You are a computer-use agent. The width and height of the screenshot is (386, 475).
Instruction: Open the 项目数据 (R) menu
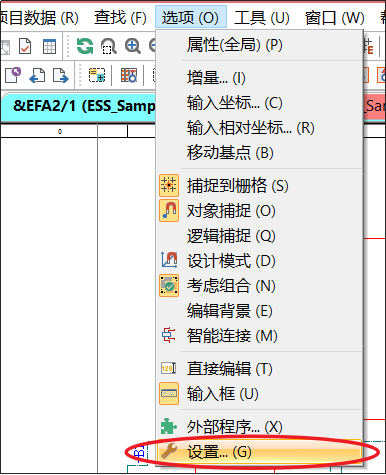[x=39, y=17]
